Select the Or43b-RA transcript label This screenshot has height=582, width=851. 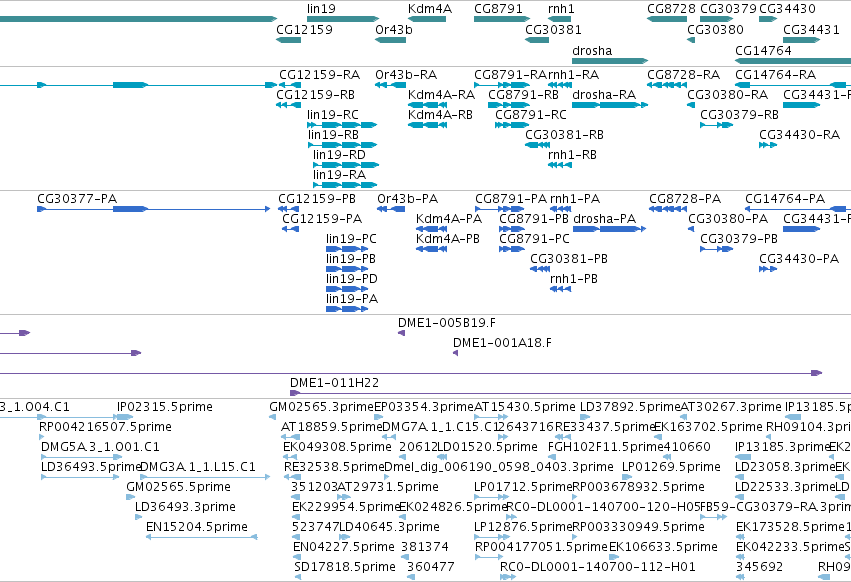(x=406, y=74)
